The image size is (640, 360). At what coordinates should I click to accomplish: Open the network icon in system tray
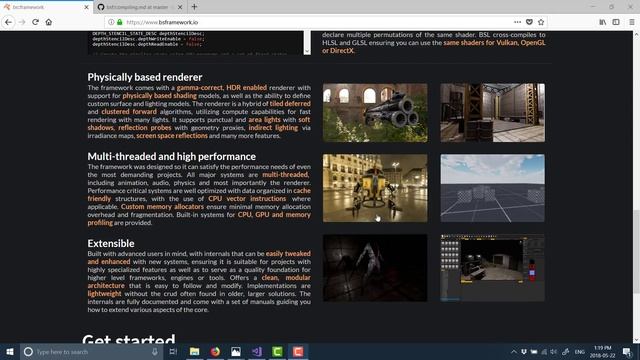coord(544,352)
